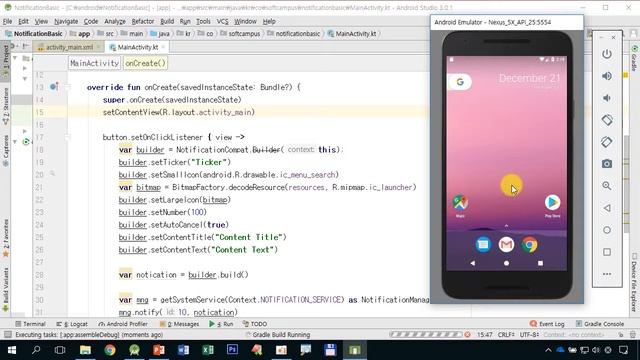640x360 pixels.
Task: Launch Gmail from emulator dock
Action: point(506,244)
